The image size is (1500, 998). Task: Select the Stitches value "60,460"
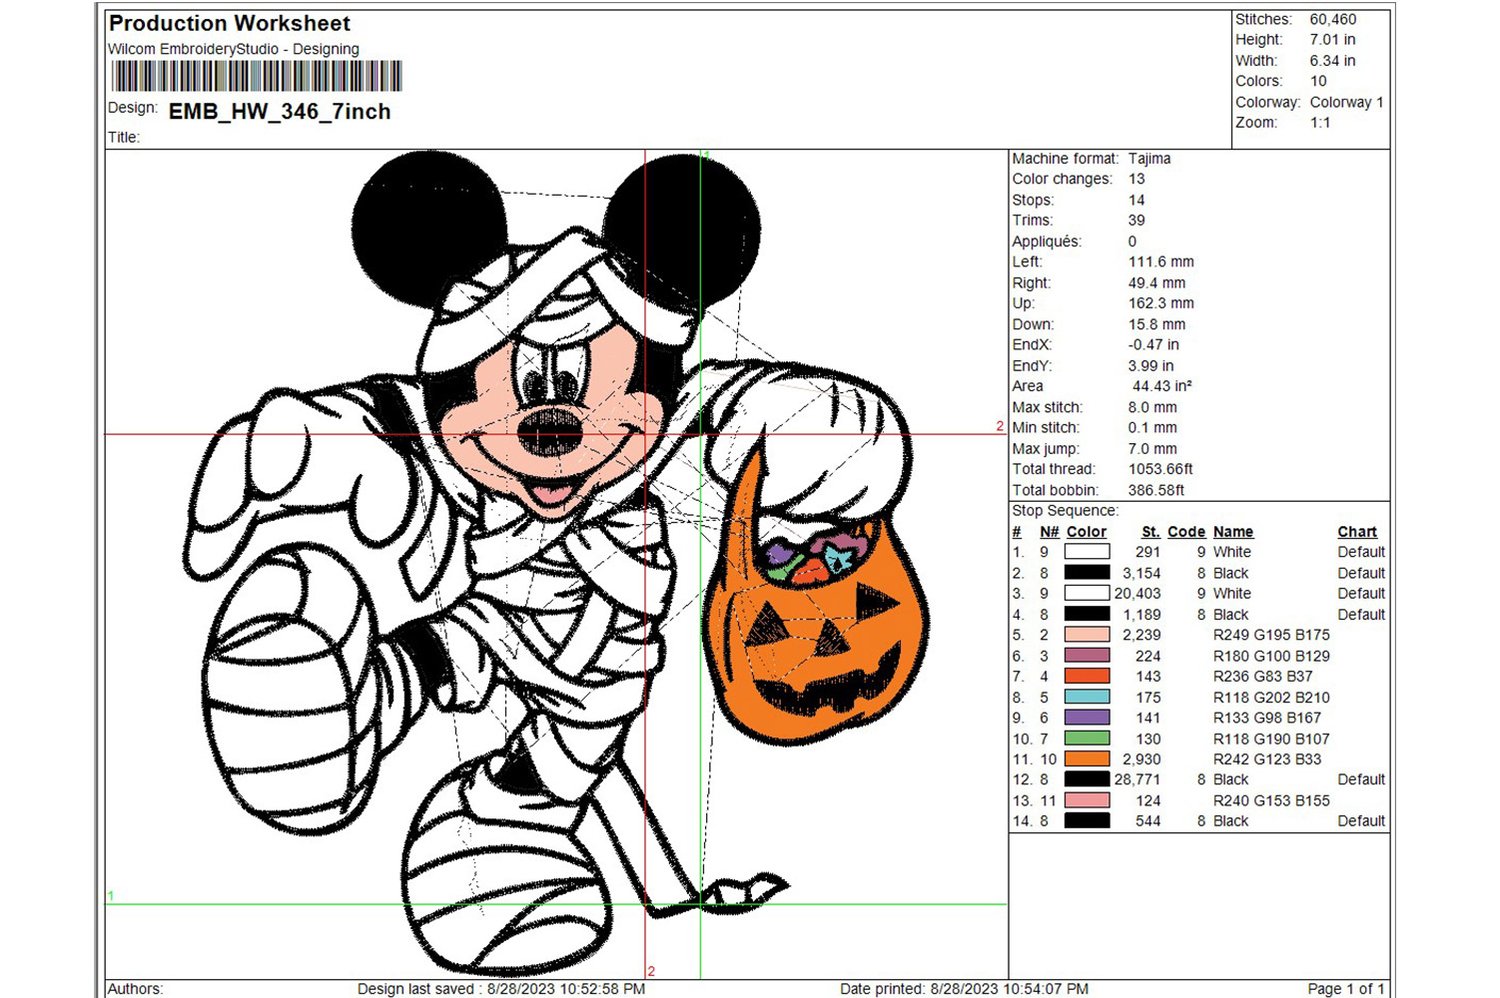pos(1333,19)
